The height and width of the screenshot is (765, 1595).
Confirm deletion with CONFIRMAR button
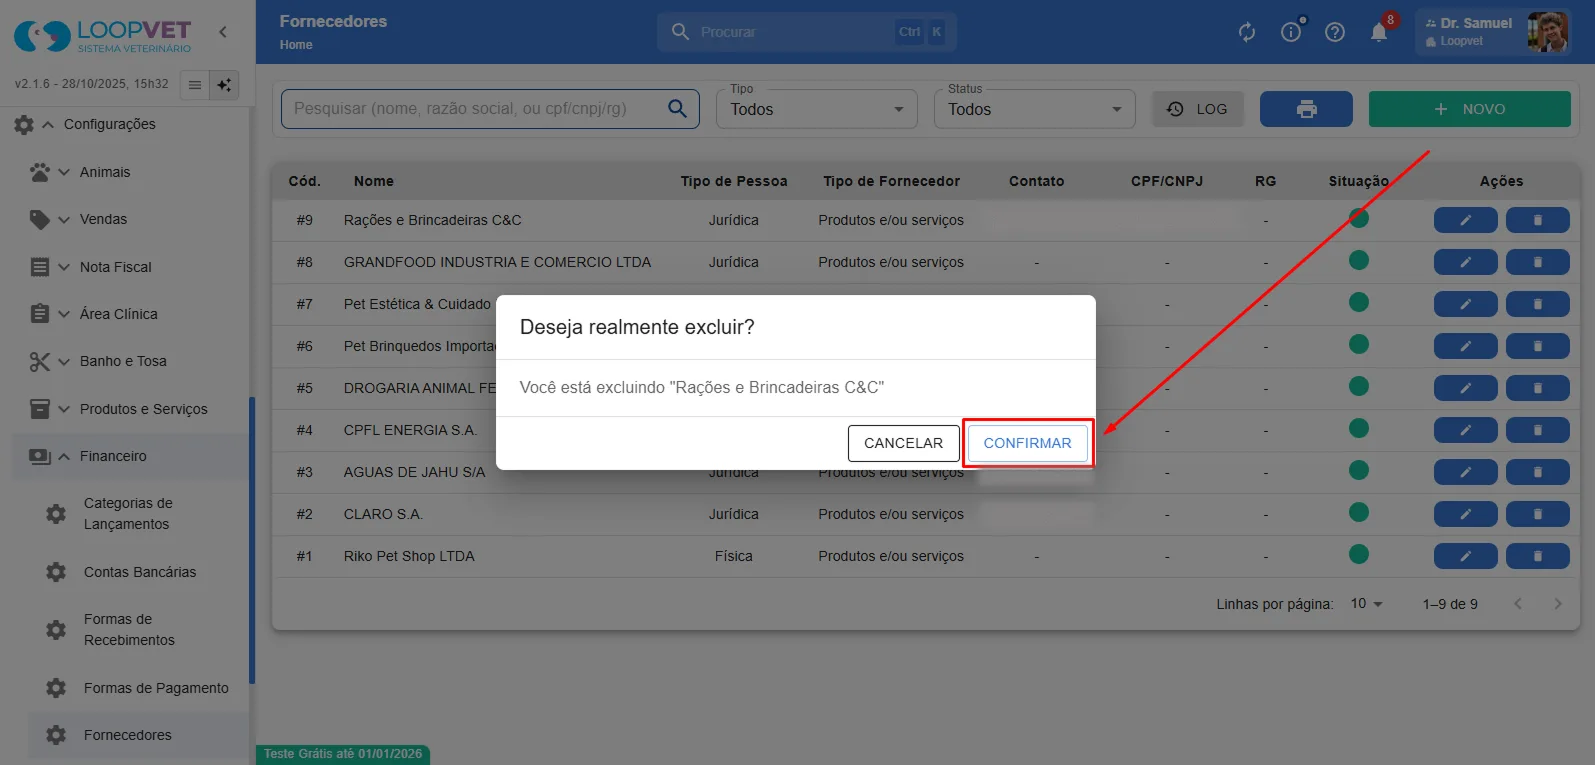point(1027,443)
